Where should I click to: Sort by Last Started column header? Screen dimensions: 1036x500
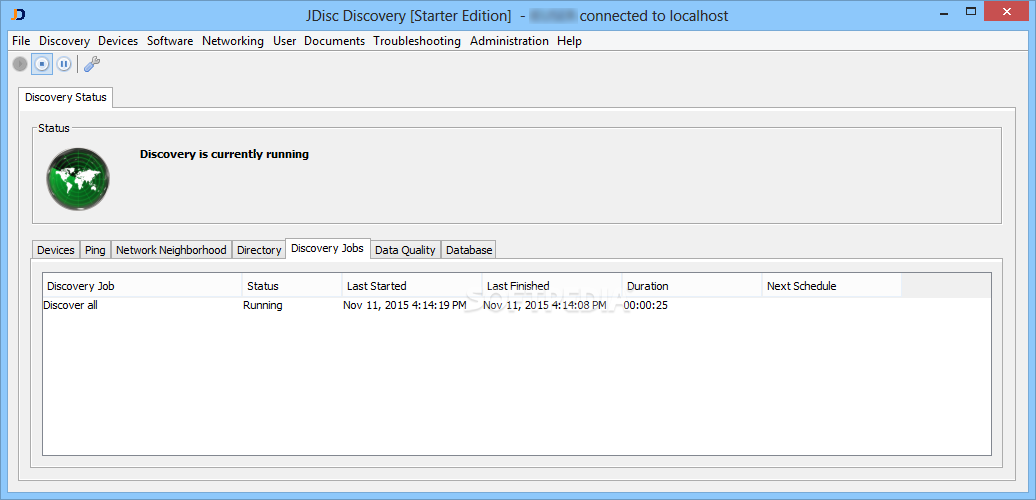point(412,286)
